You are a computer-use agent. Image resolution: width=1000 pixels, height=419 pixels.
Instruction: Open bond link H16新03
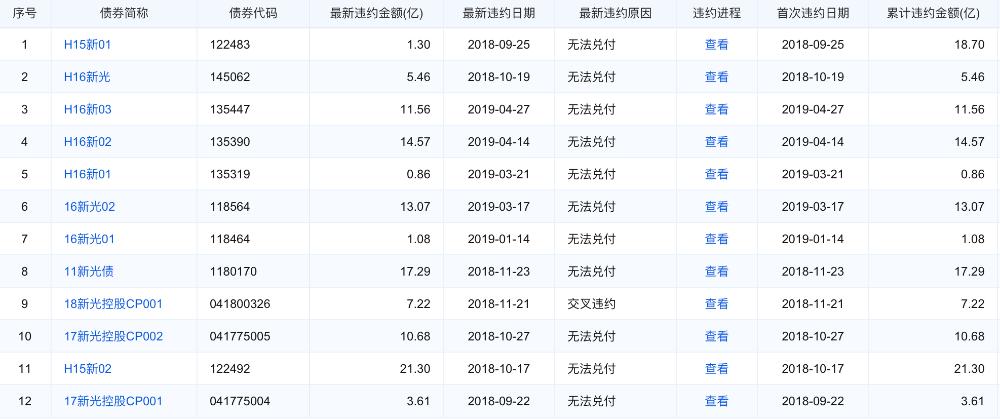(87, 110)
